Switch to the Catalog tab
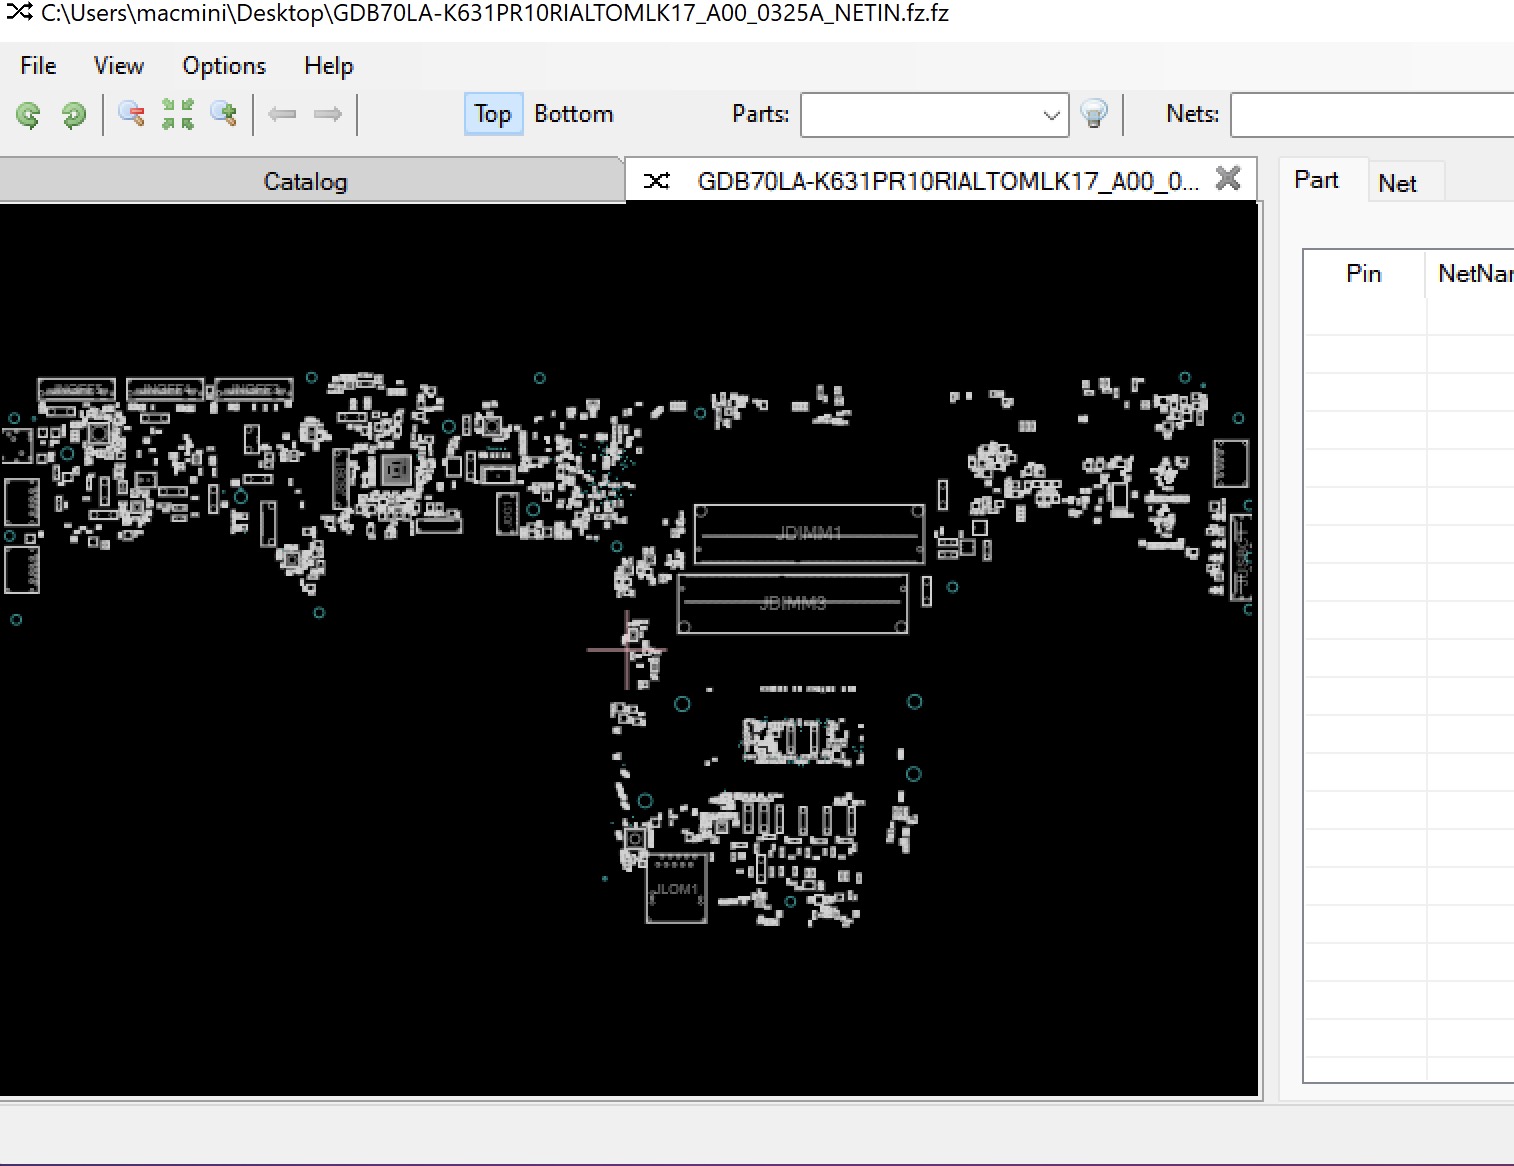 (305, 182)
